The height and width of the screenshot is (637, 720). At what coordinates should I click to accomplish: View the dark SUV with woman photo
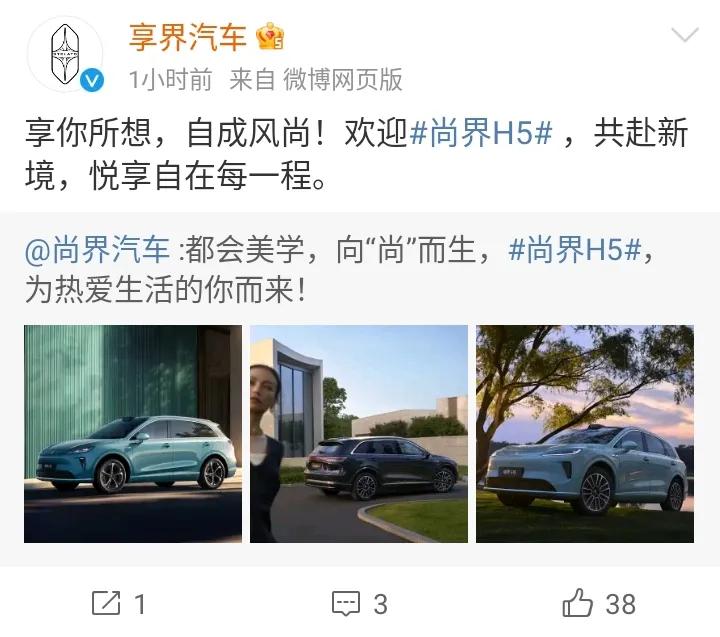[x=359, y=434]
